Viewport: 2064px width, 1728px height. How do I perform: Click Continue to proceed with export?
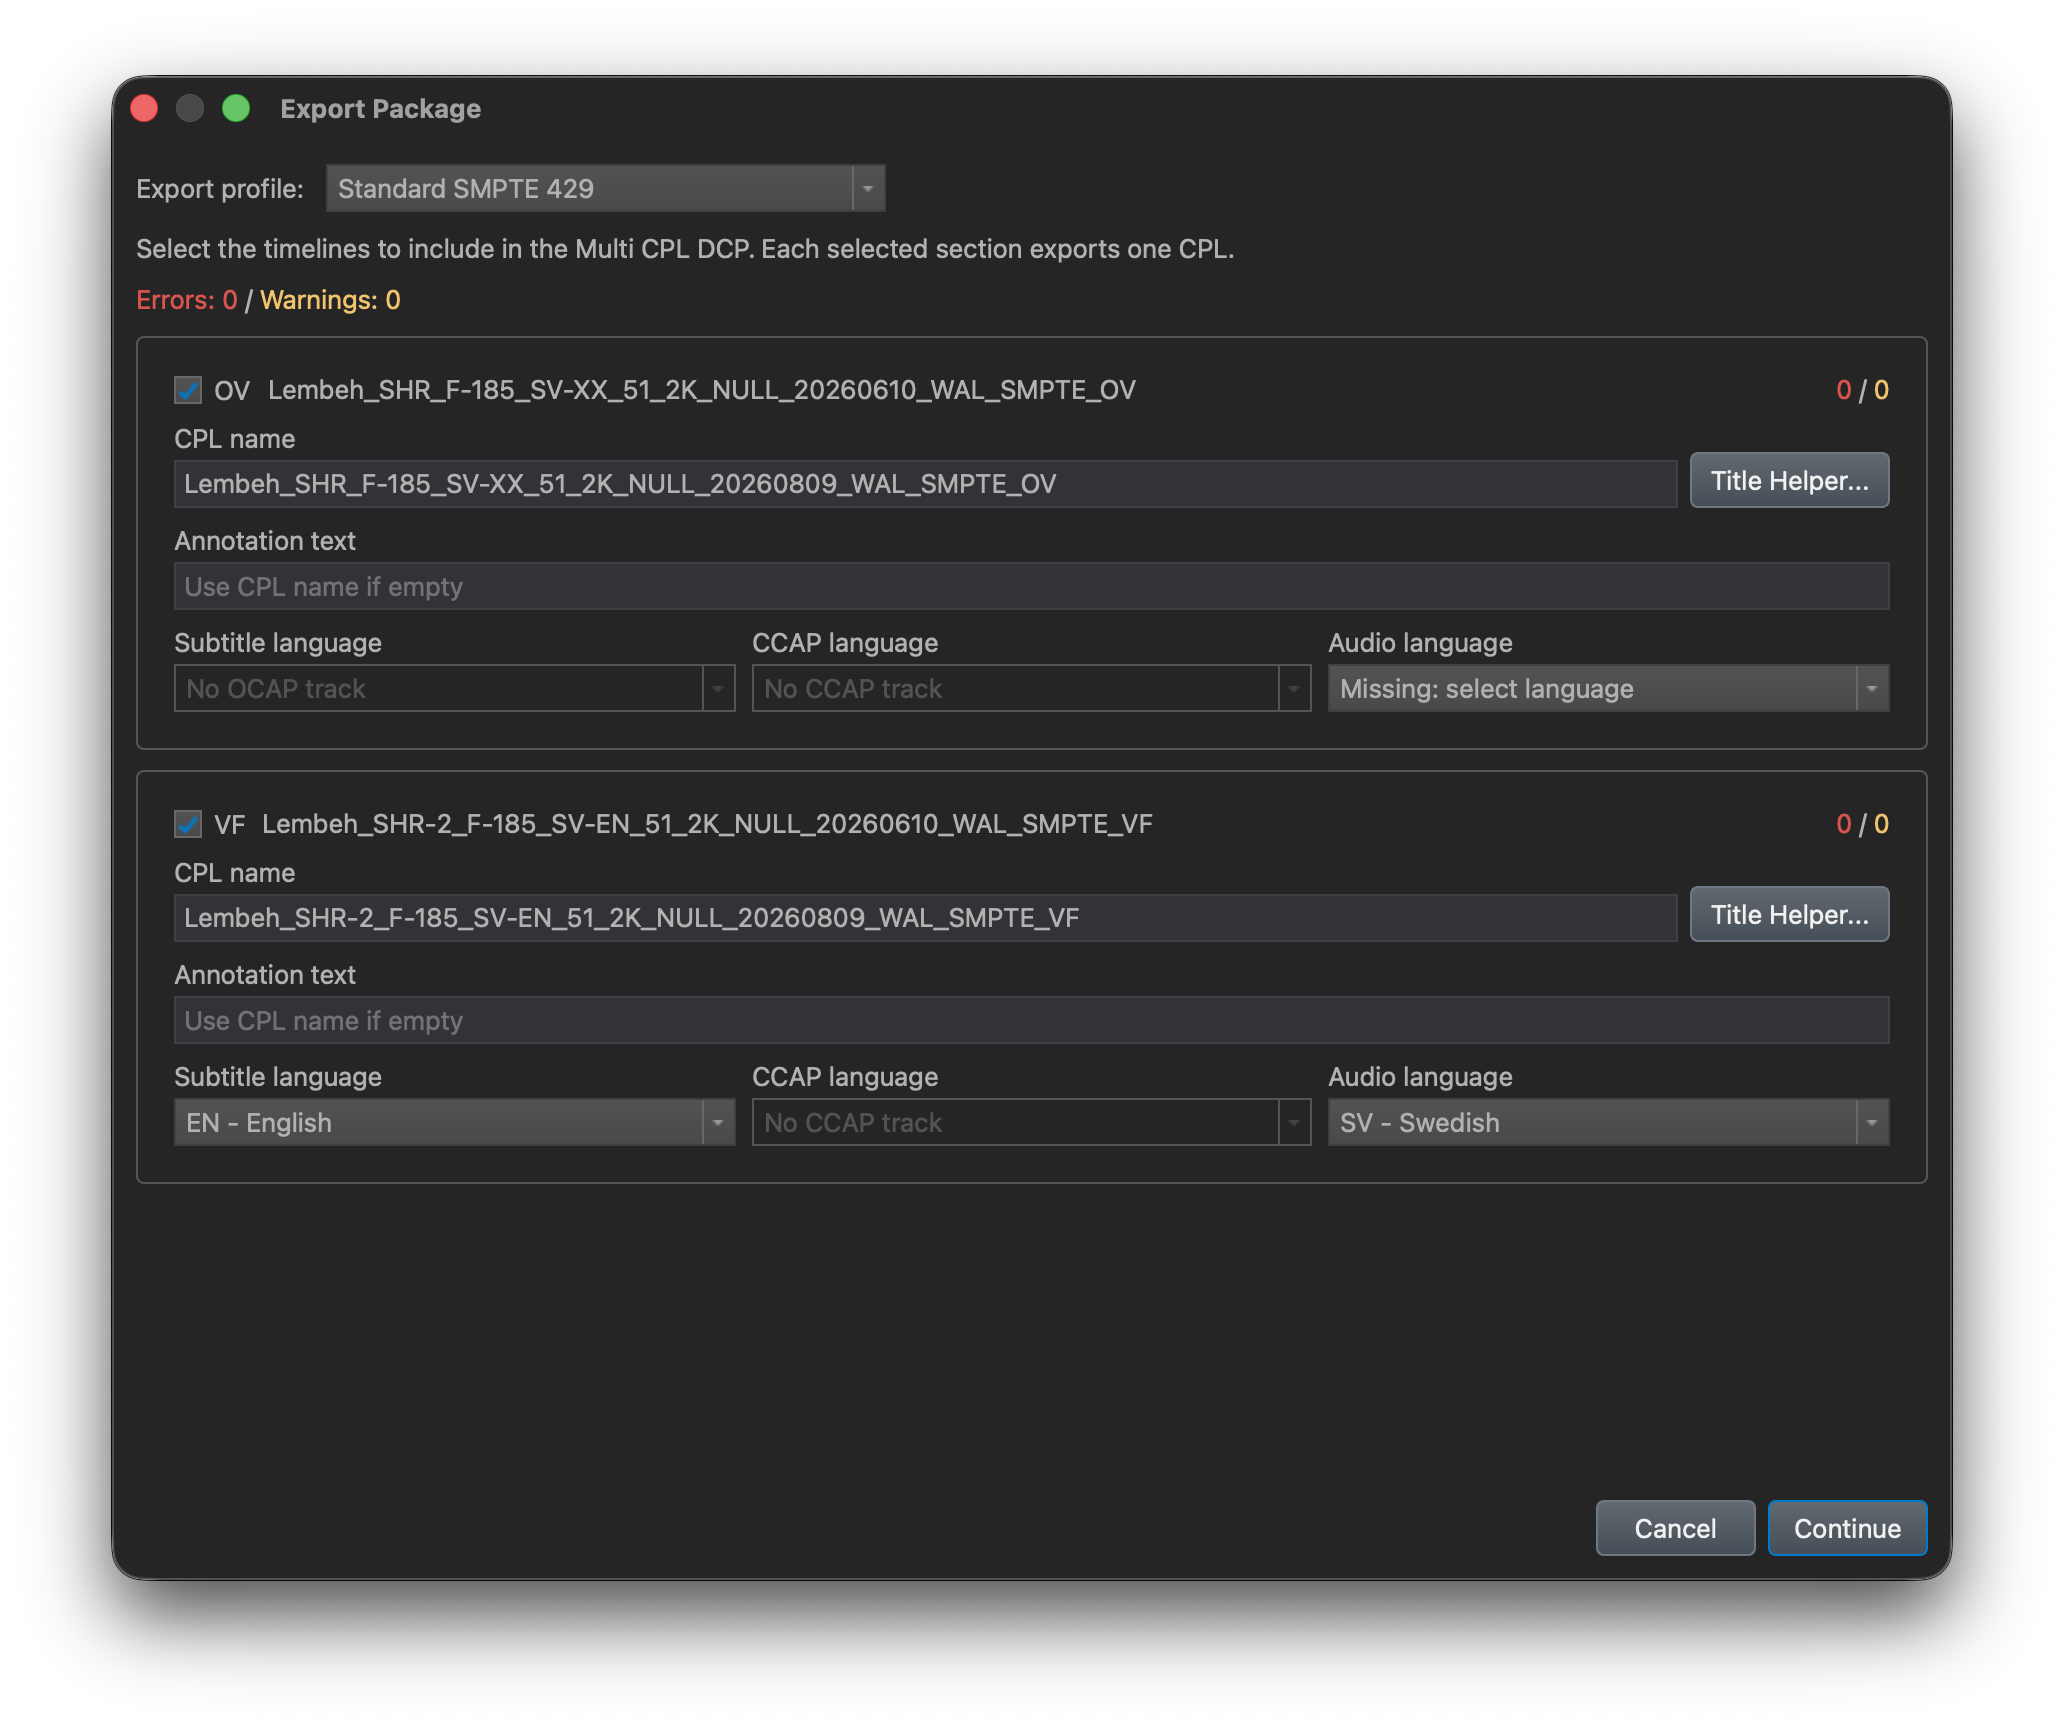(x=1847, y=1528)
